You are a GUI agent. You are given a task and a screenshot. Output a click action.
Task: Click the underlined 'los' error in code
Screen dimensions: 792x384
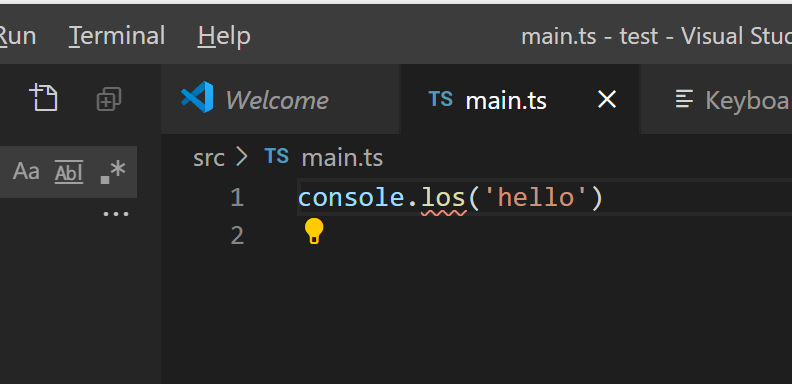(x=443, y=198)
